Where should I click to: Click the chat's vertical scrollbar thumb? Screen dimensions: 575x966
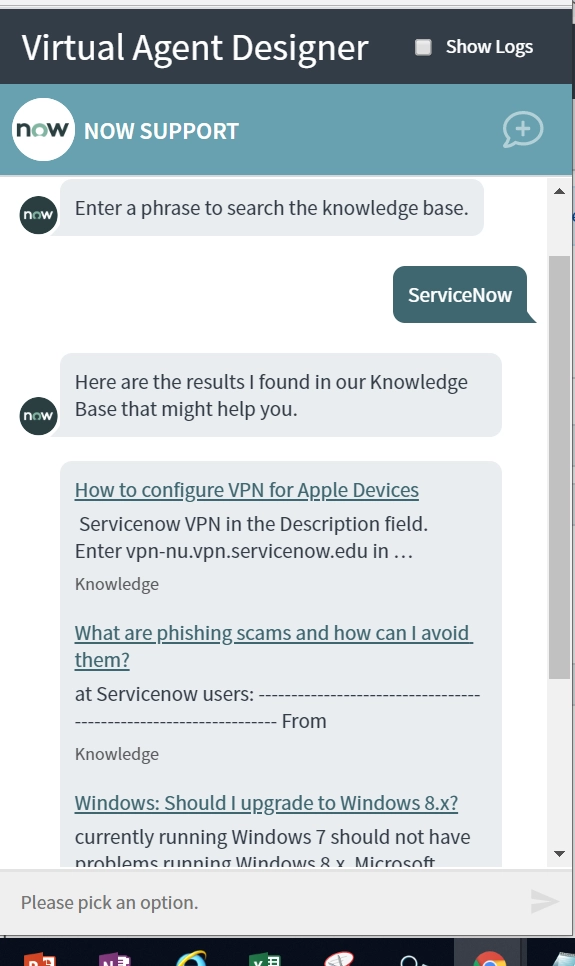point(560,467)
